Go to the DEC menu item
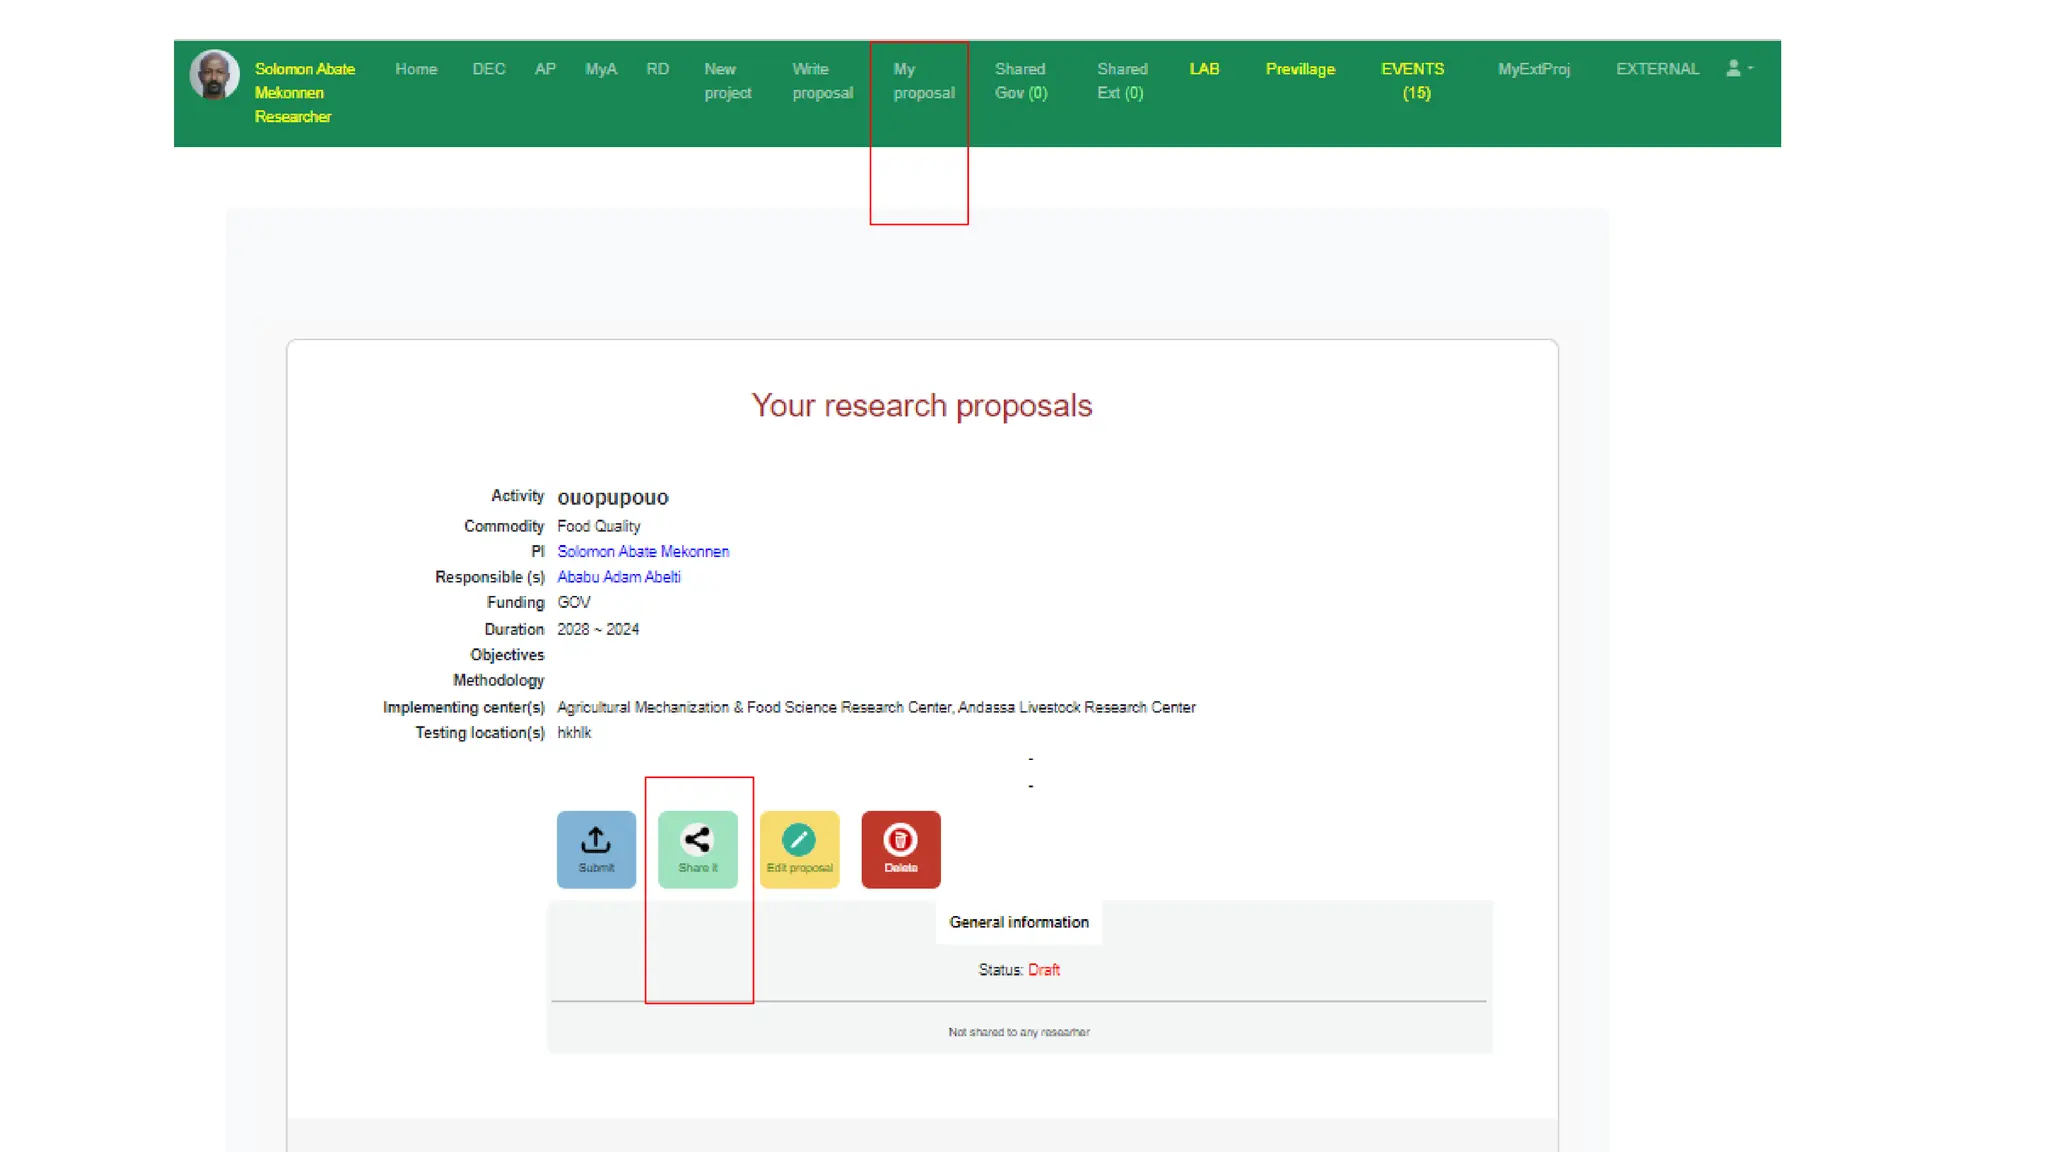 coord(488,69)
